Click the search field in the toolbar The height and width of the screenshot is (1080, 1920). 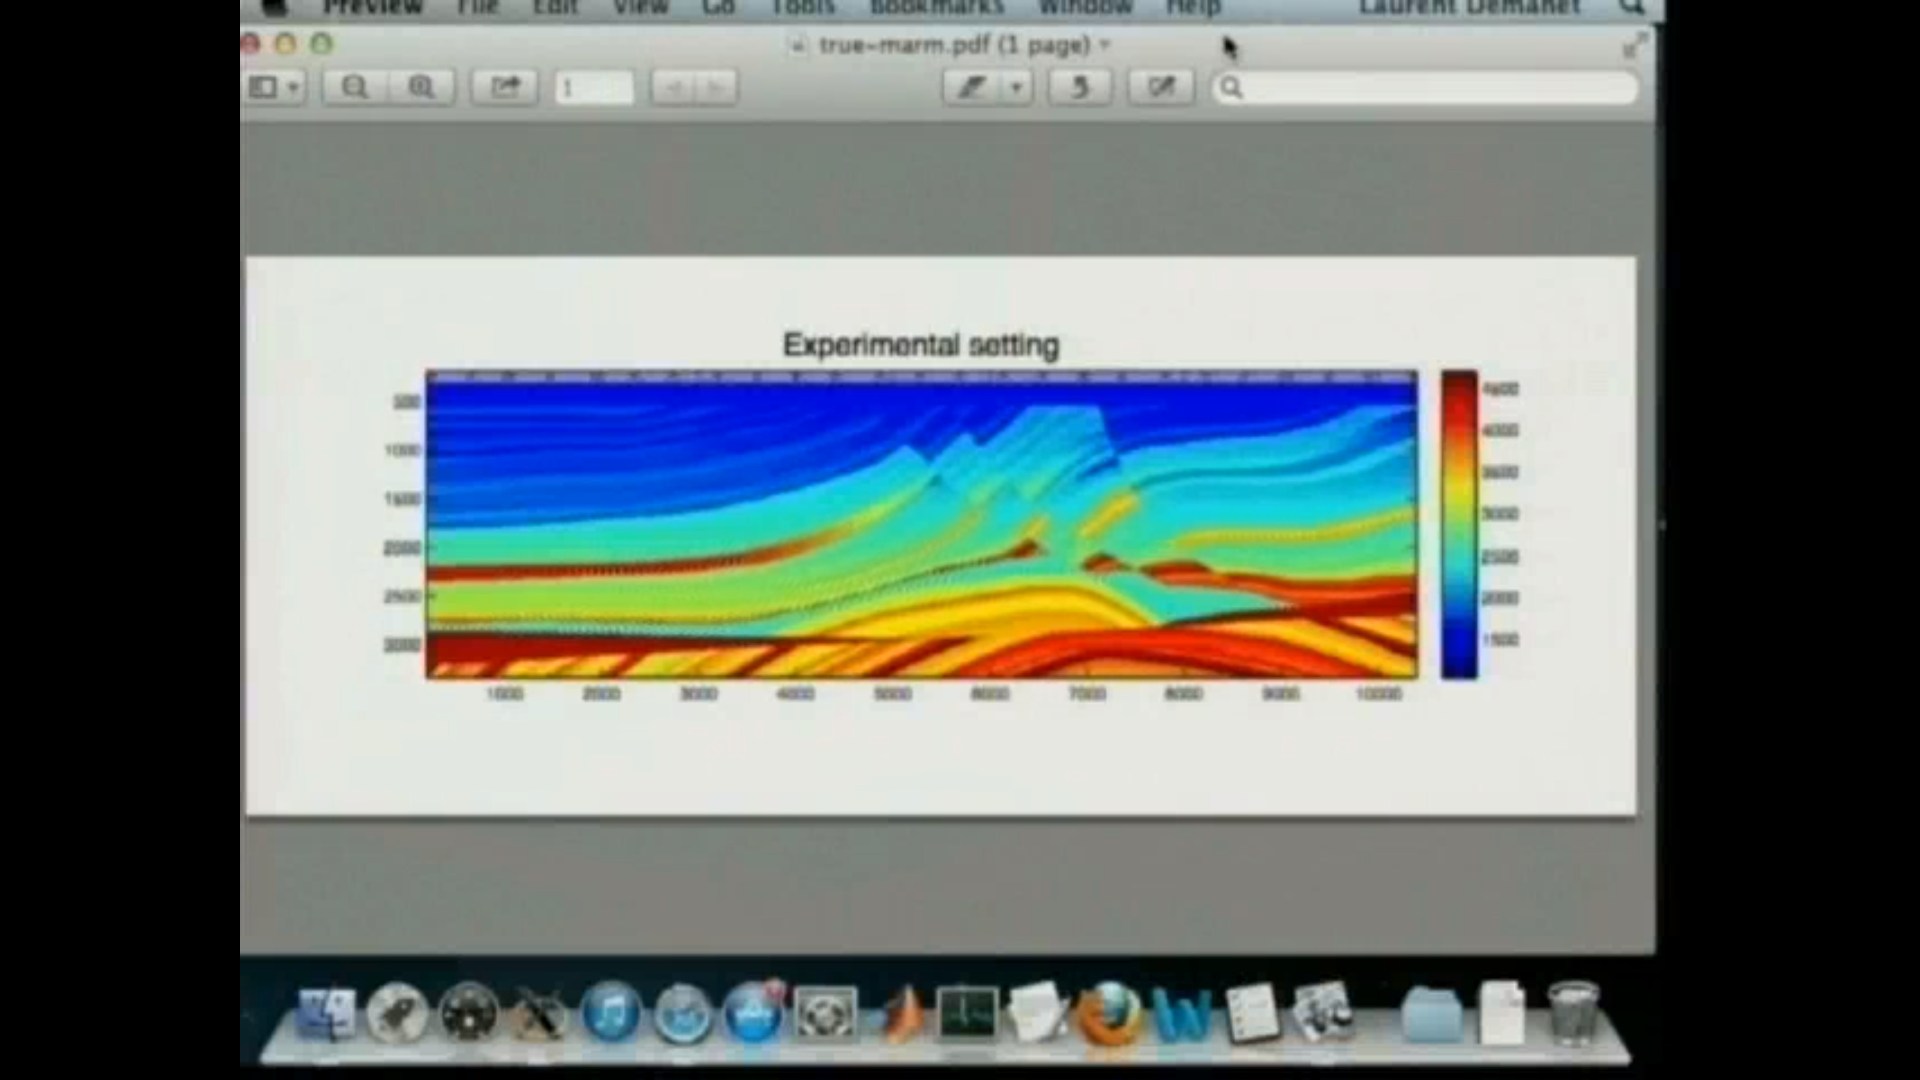click(x=1420, y=88)
